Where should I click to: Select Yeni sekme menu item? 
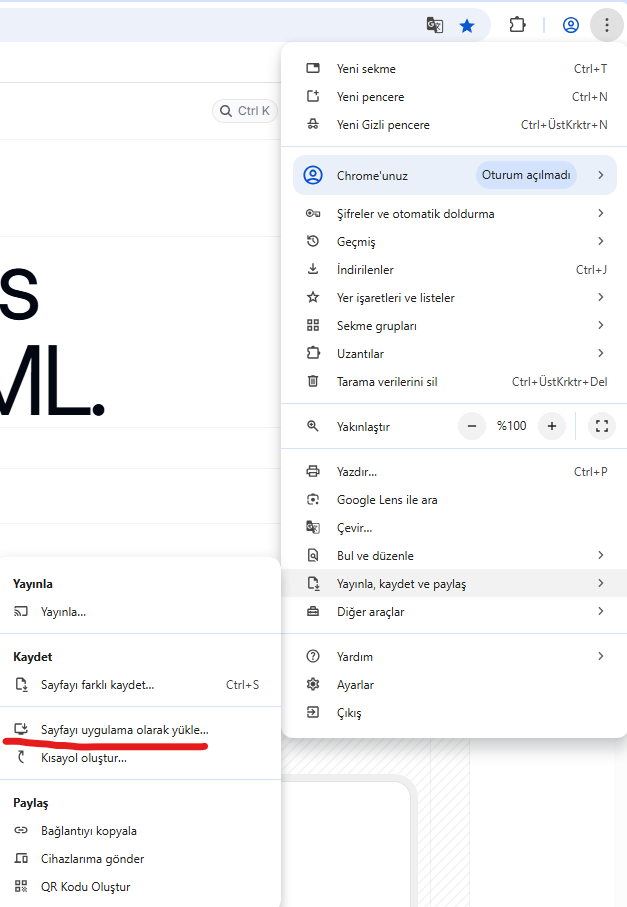454,68
